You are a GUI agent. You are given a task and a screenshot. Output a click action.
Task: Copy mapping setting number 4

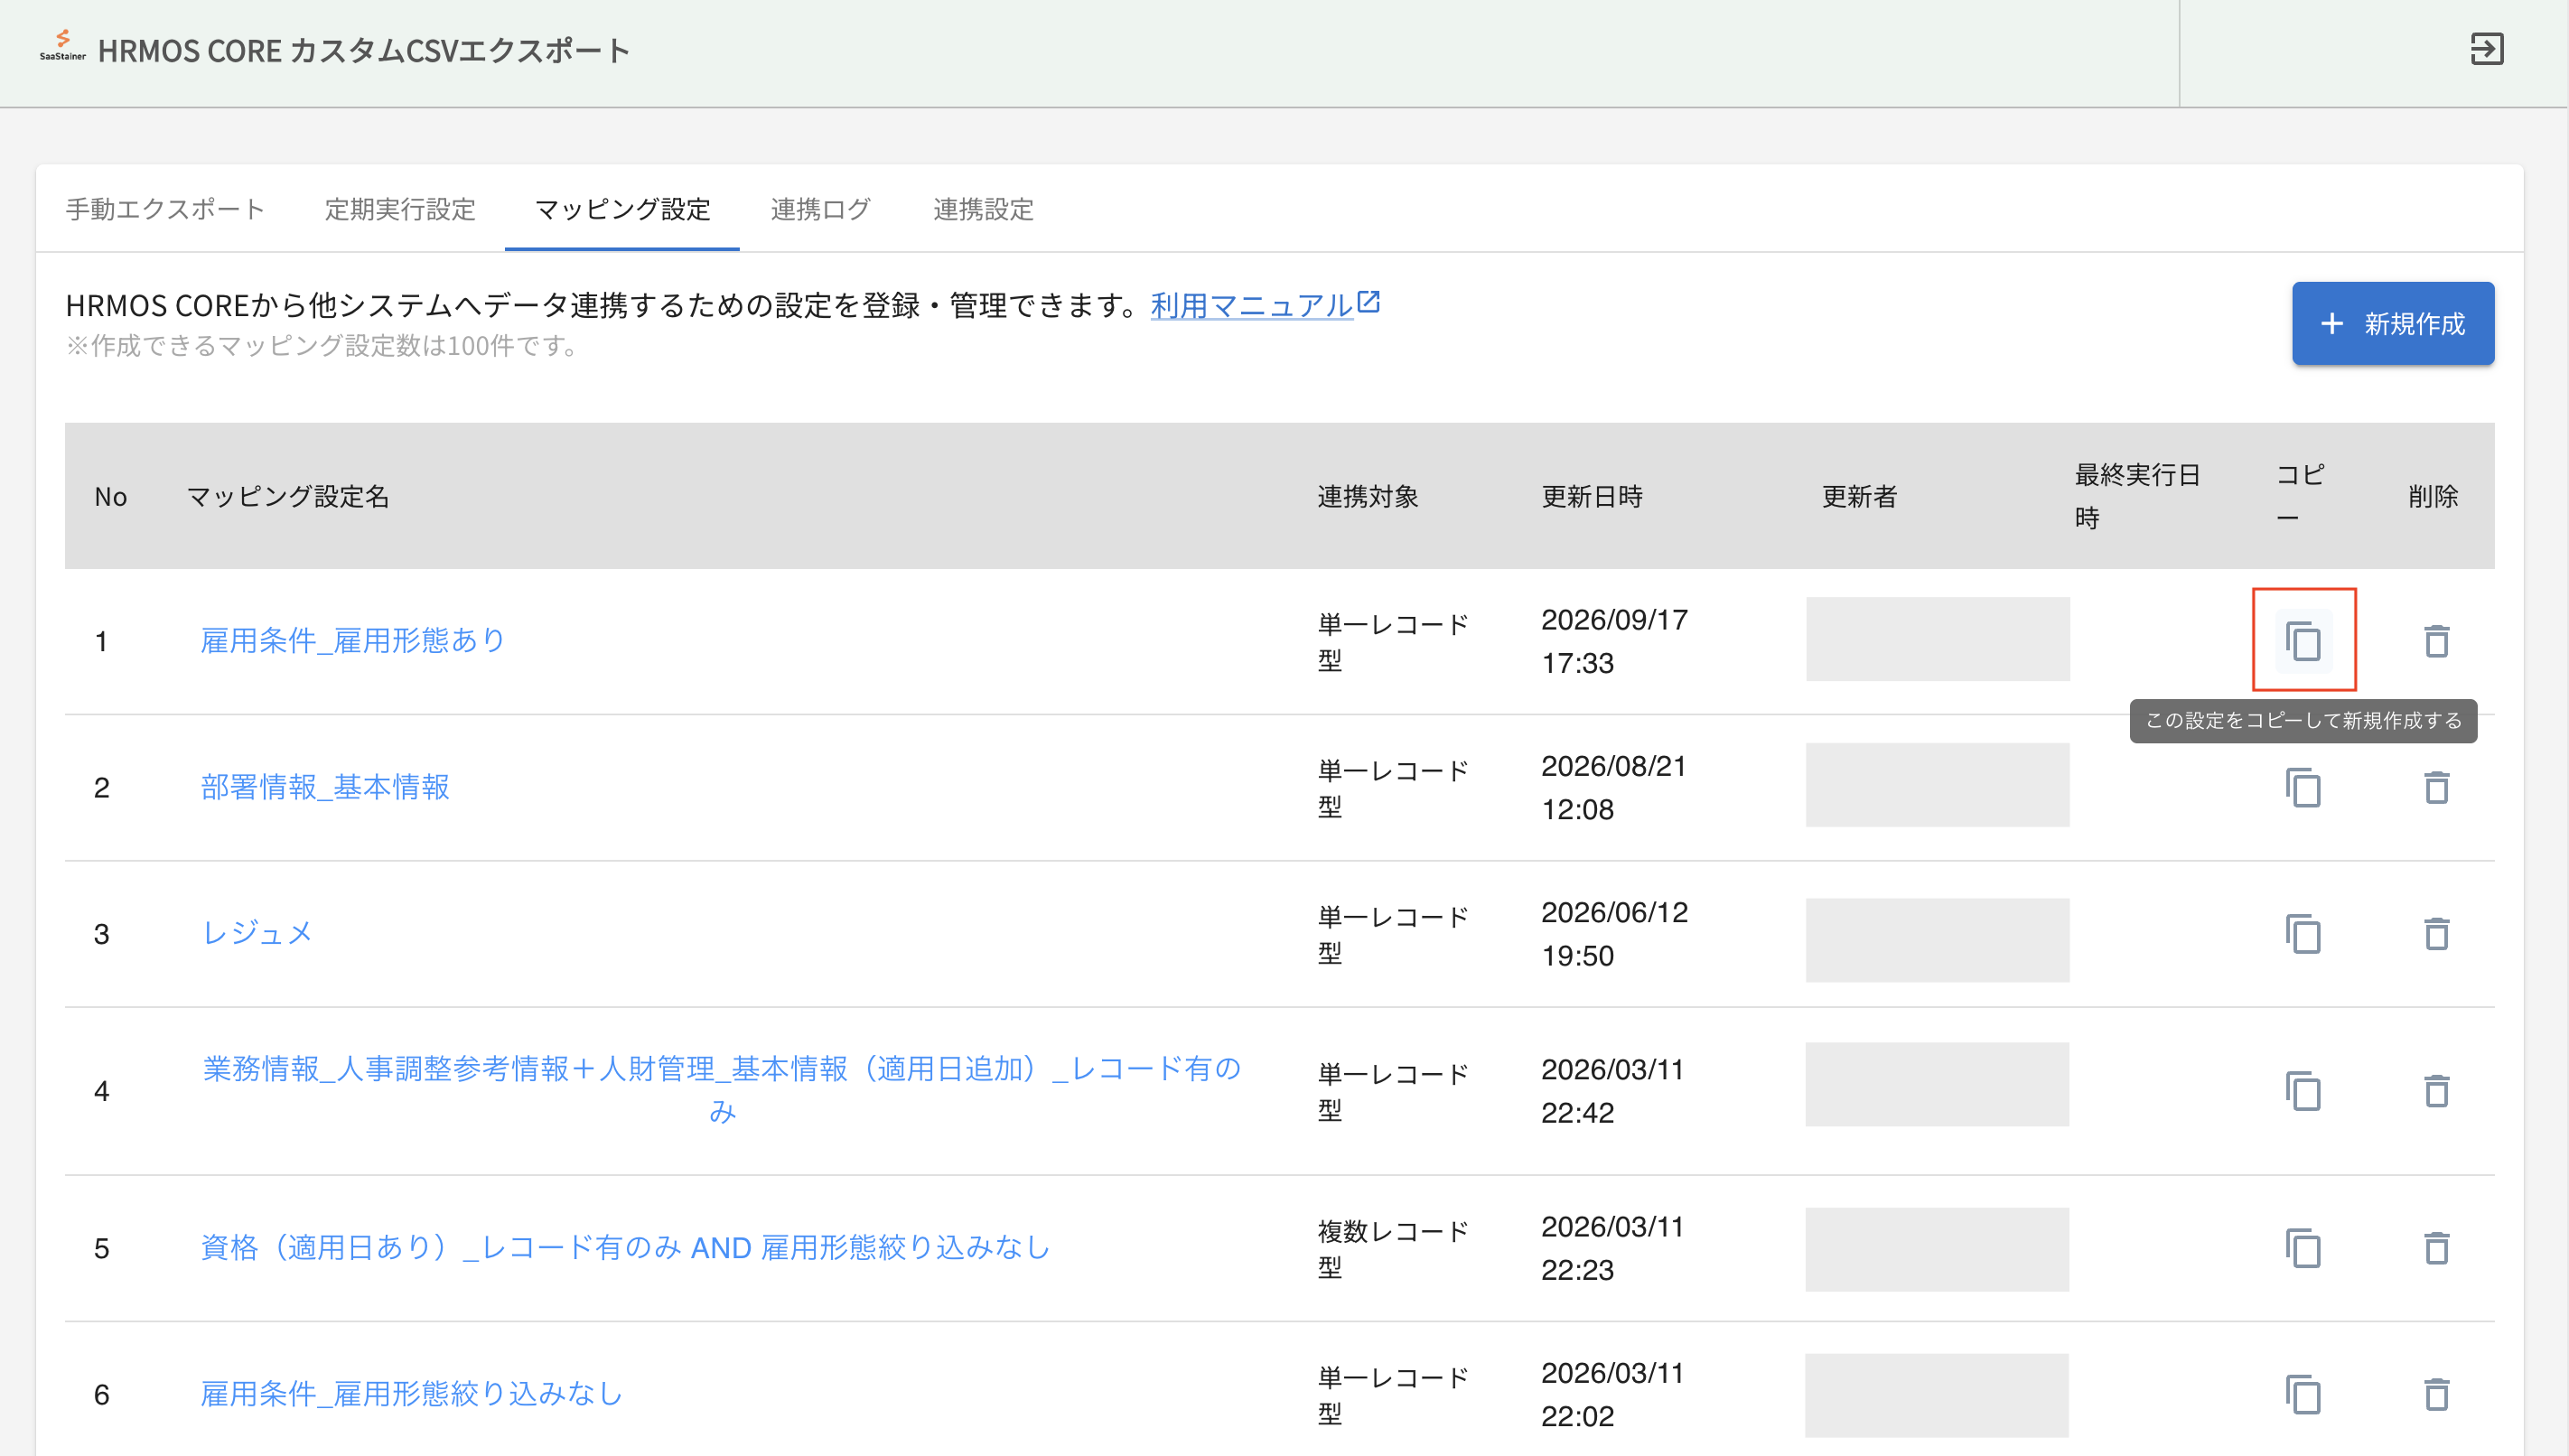(x=2303, y=1091)
